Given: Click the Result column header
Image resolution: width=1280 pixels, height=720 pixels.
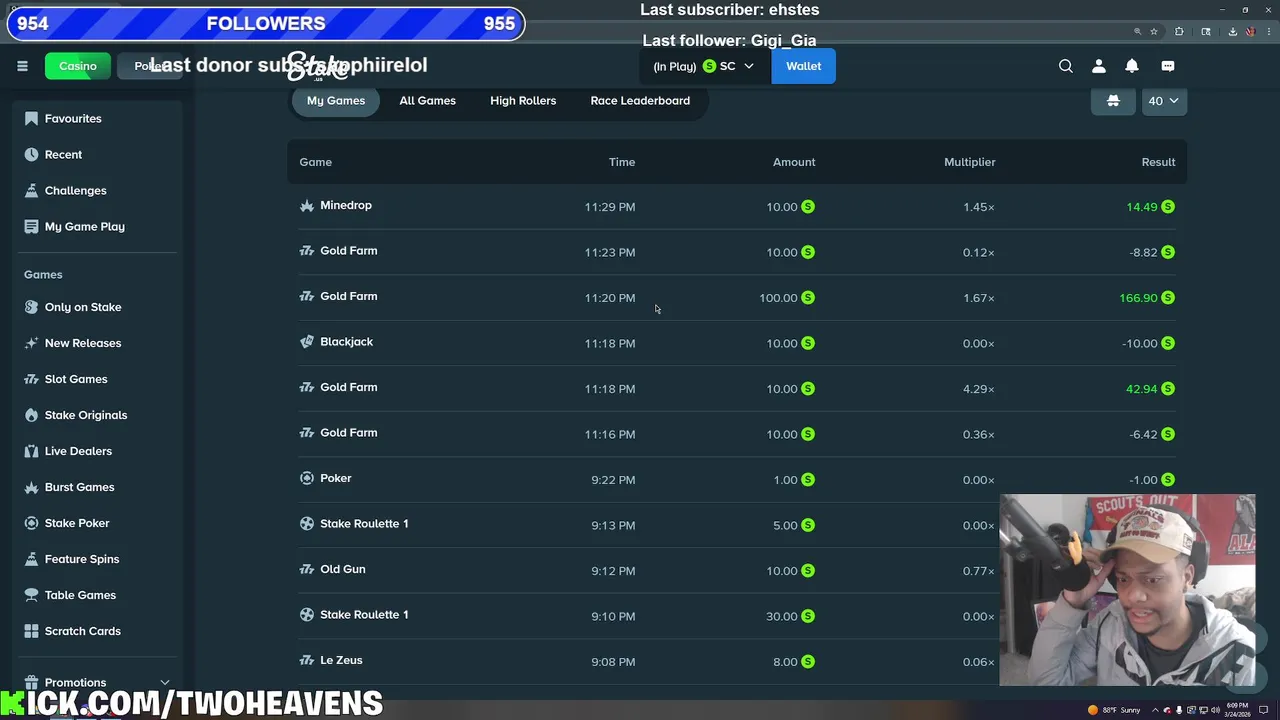Looking at the screenshot, I should [1158, 162].
